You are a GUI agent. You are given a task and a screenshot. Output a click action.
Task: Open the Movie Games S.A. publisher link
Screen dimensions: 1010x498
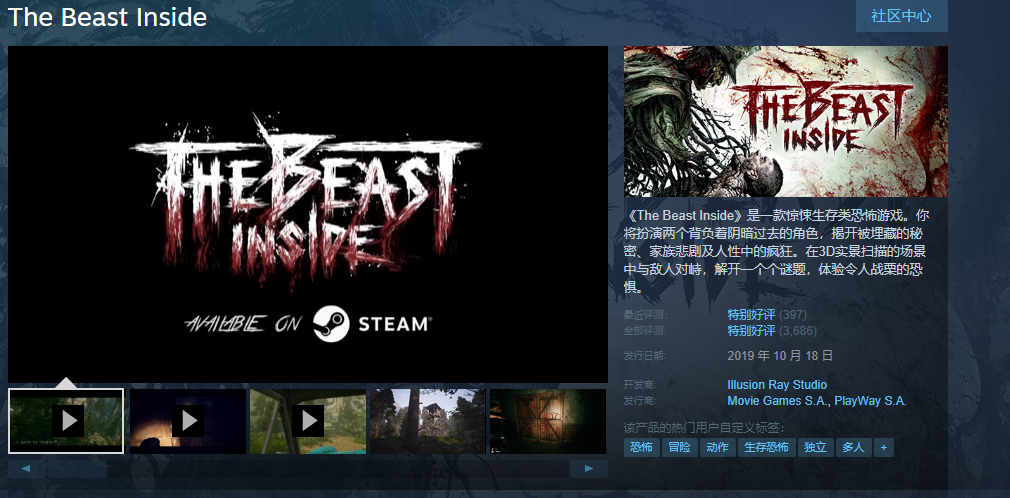click(x=778, y=401)
